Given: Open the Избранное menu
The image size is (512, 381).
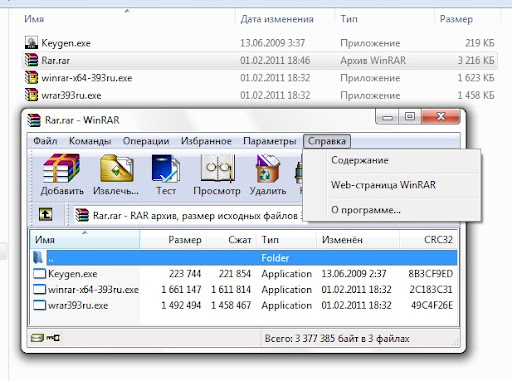Looking at the screenshot, I should 206,141.
